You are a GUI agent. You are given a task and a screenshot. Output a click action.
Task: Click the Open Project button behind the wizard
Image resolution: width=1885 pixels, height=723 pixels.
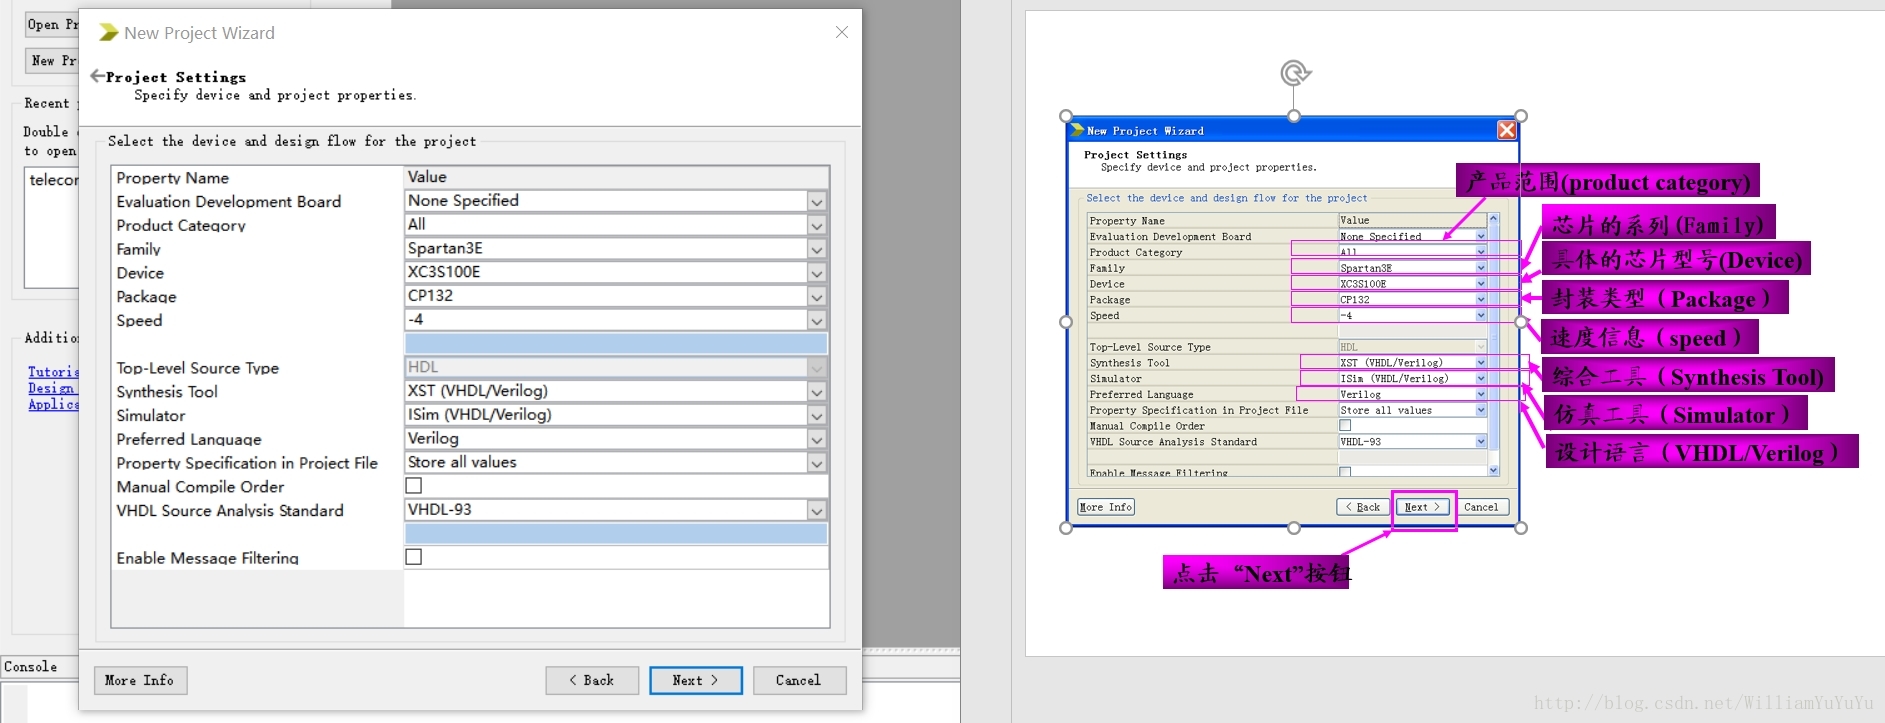point(52,24)
